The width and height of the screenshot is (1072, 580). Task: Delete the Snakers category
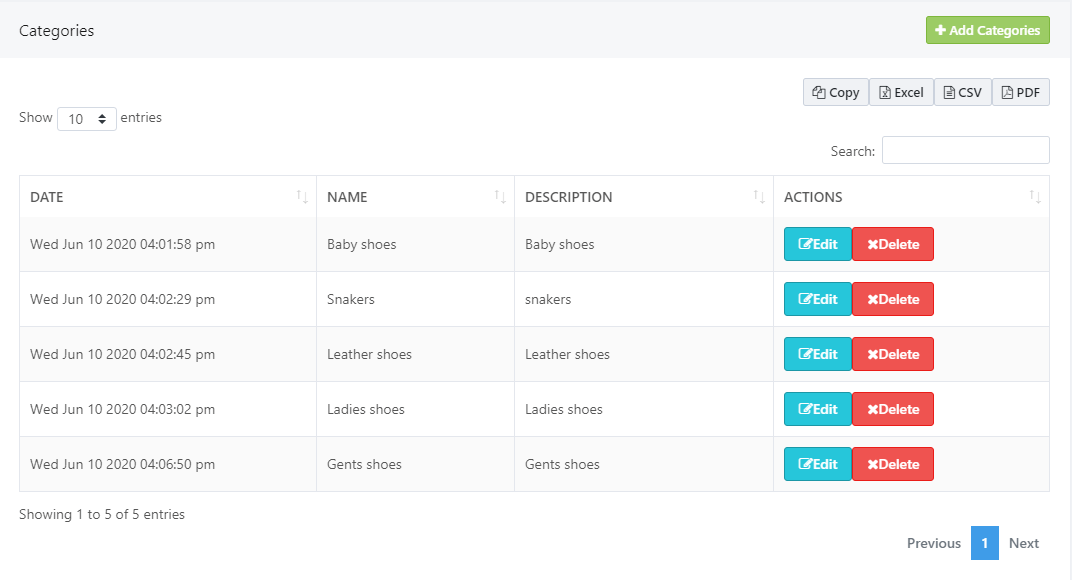tap(893, 299)
